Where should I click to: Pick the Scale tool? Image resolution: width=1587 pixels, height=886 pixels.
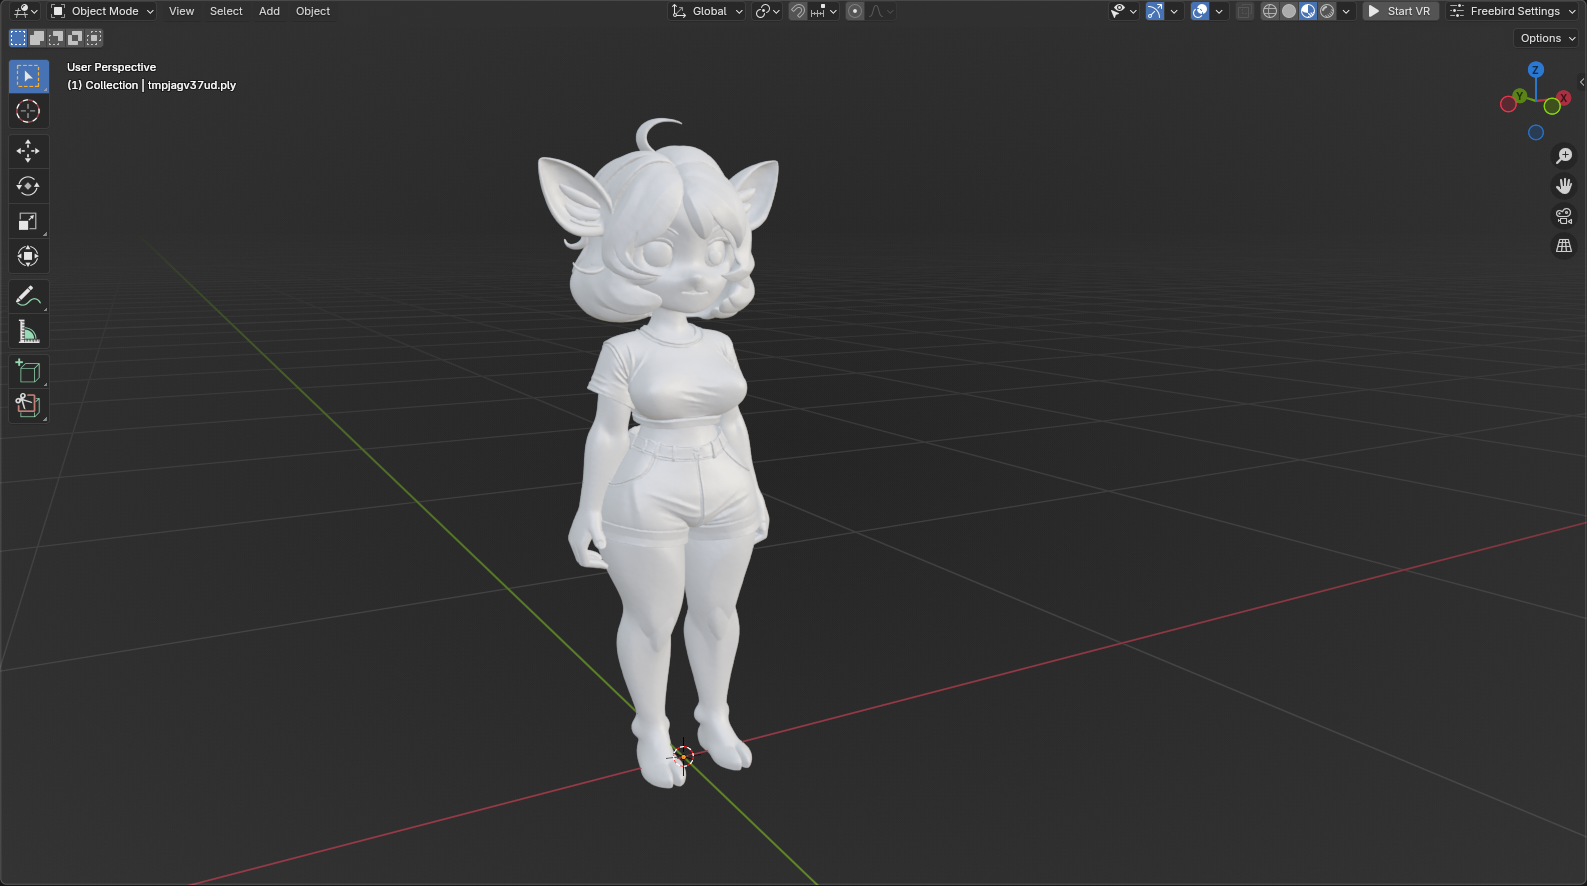[x=28, y=221]
